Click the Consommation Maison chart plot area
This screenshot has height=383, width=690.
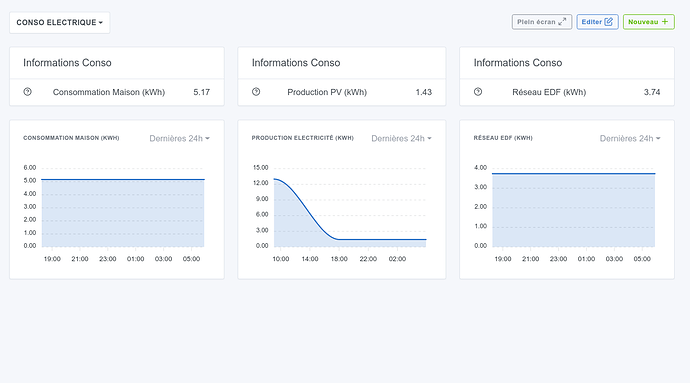coord(123,207)
